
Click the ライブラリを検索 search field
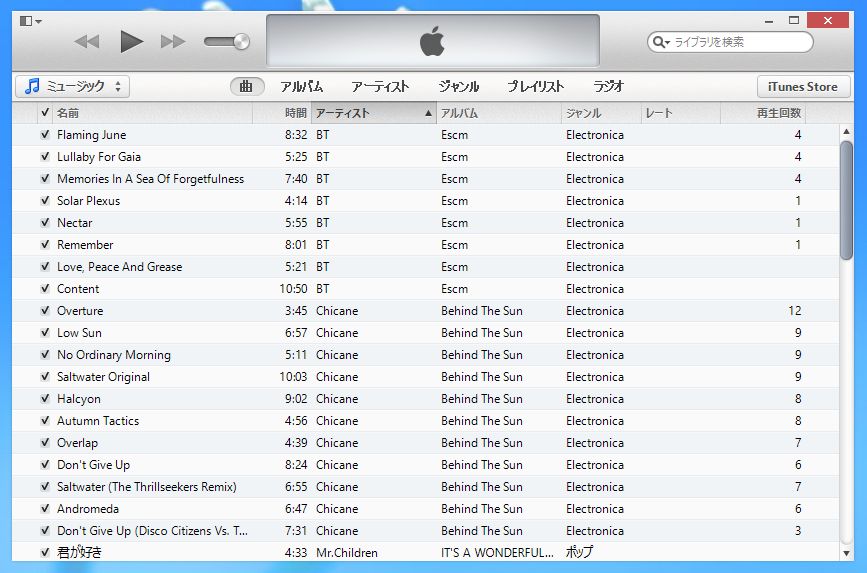[730, 42]
